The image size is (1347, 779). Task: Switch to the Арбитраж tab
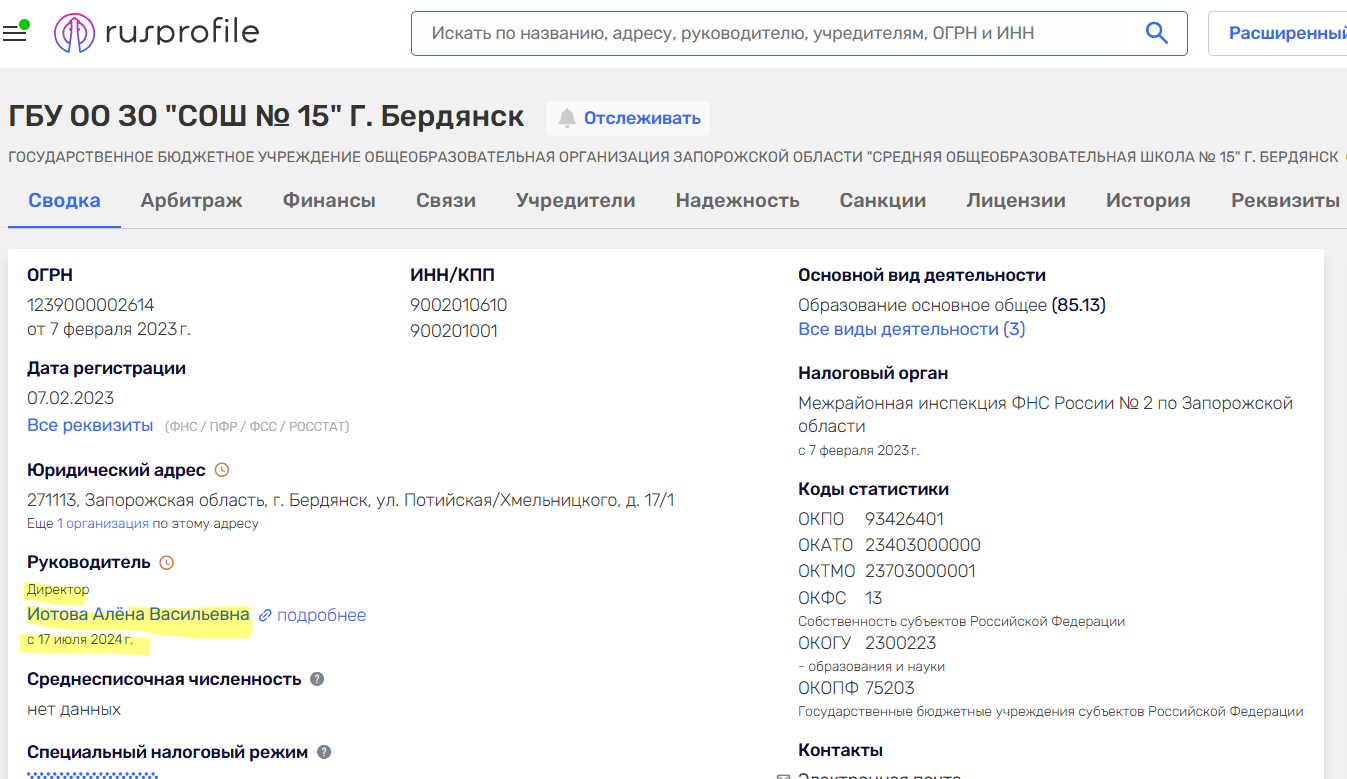pos(191,200)
